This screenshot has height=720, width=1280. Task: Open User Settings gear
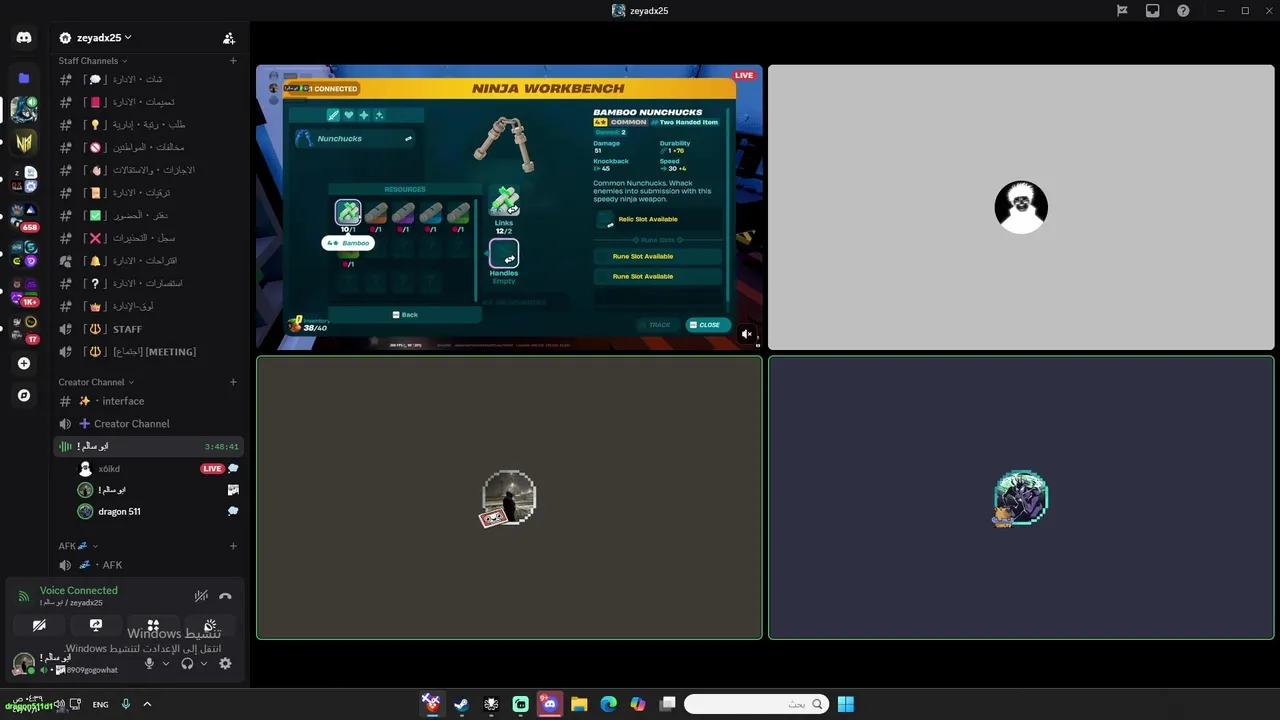tap(225, 663)
